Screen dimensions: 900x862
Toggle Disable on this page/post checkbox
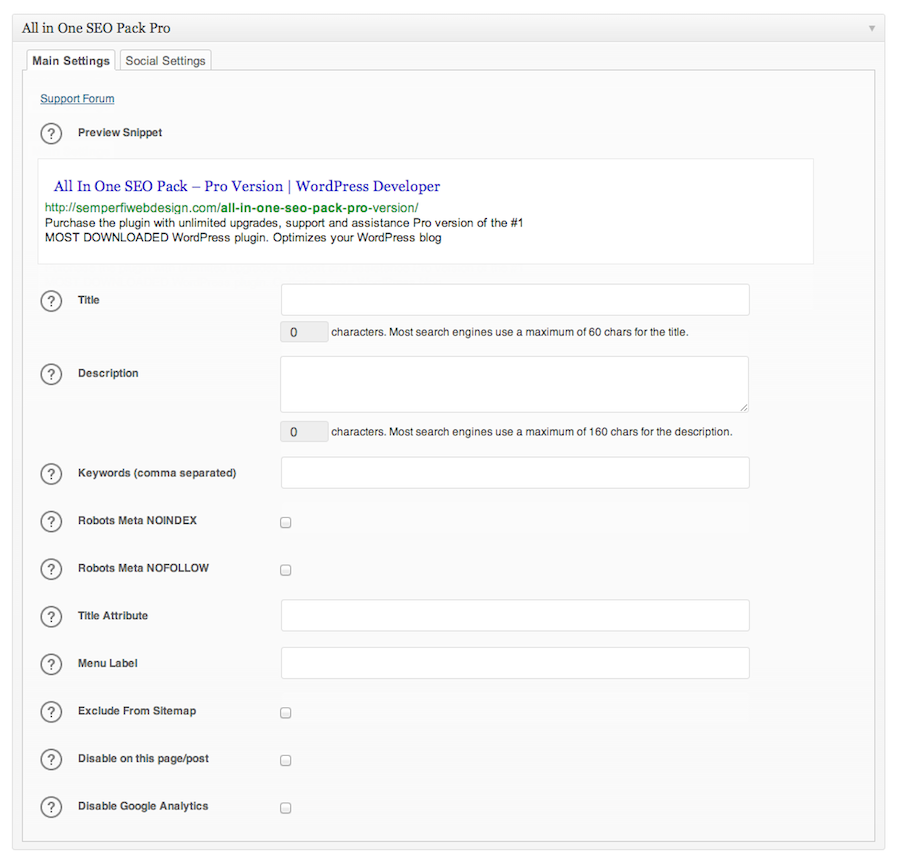286,761
